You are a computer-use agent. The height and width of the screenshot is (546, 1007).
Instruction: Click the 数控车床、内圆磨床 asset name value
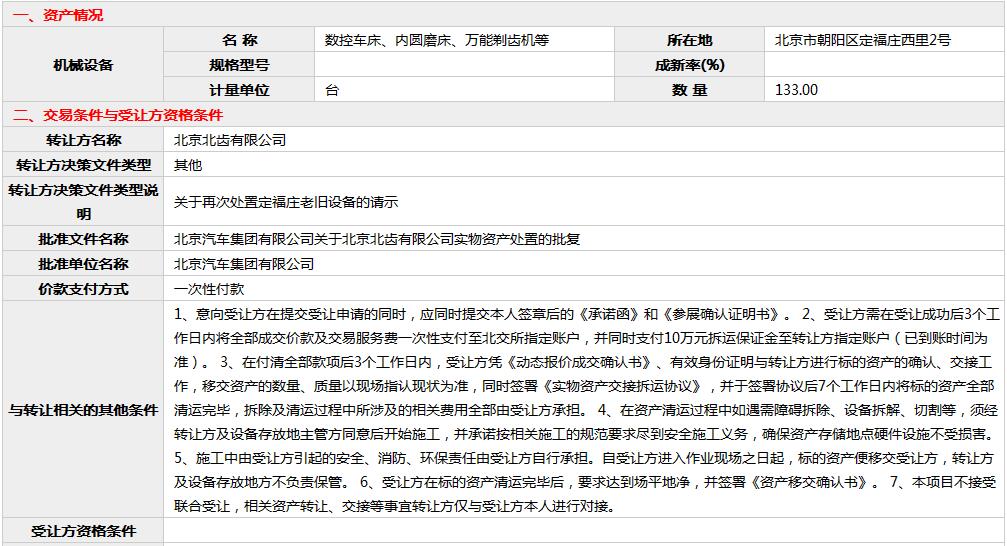(437, 40)
